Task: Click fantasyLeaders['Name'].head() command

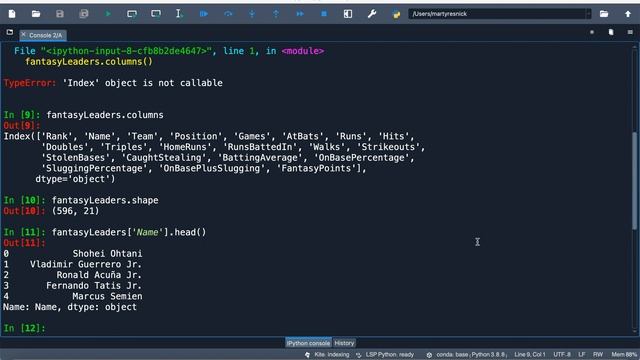Action: coord(129,232)
